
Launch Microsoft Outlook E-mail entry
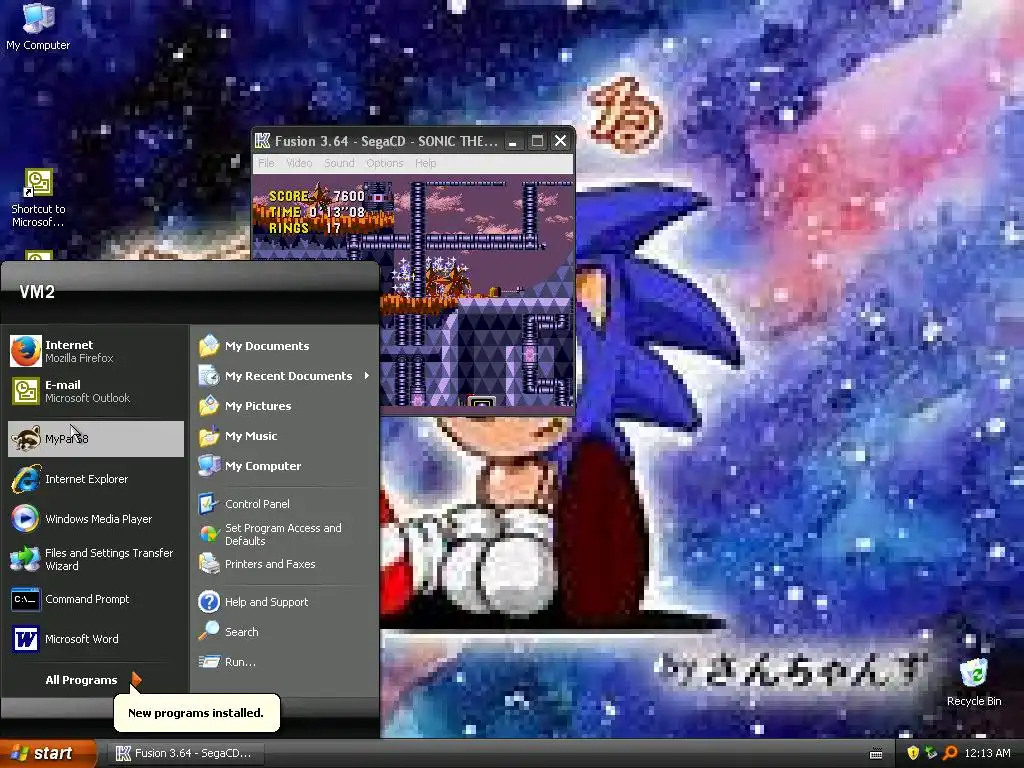click(x=95, y=391)
